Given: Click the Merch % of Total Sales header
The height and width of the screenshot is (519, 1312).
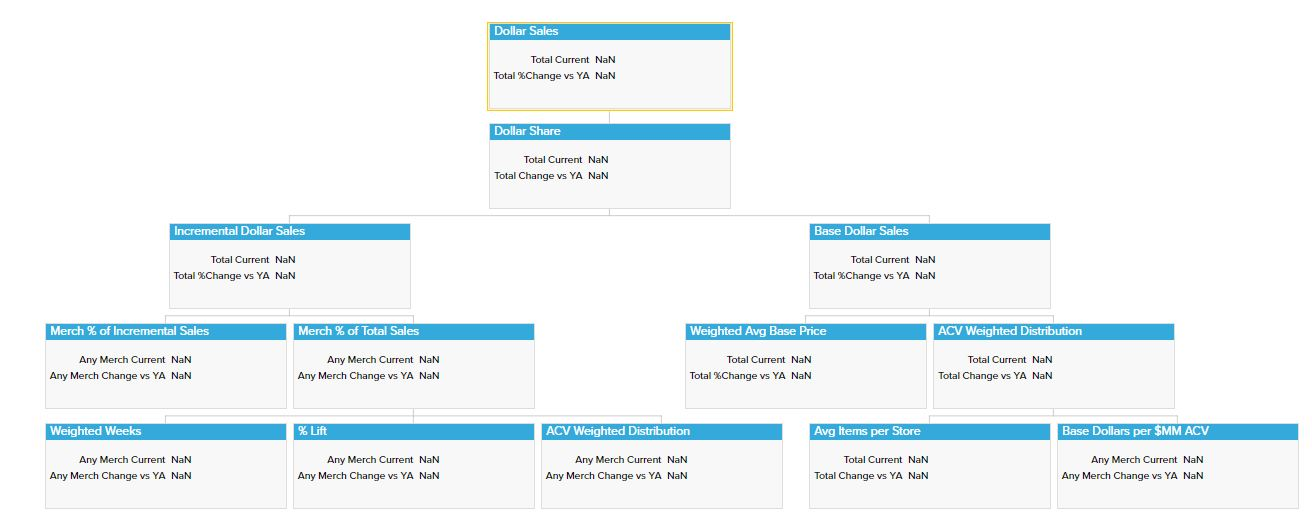Looking at the screenshot, I should click(x=413, y=332).
